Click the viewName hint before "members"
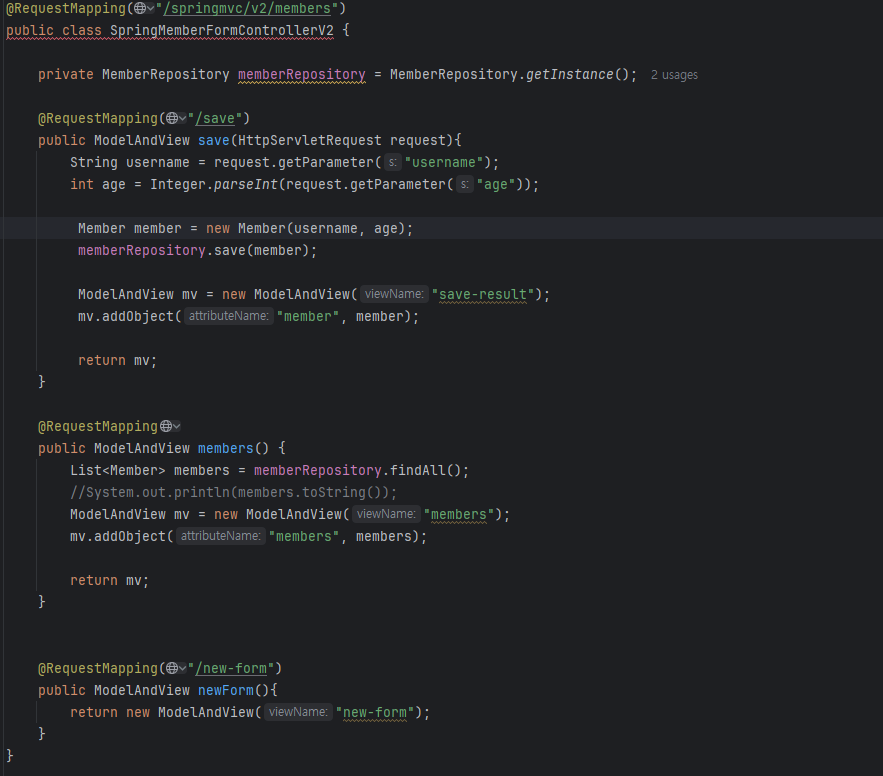 386,514
